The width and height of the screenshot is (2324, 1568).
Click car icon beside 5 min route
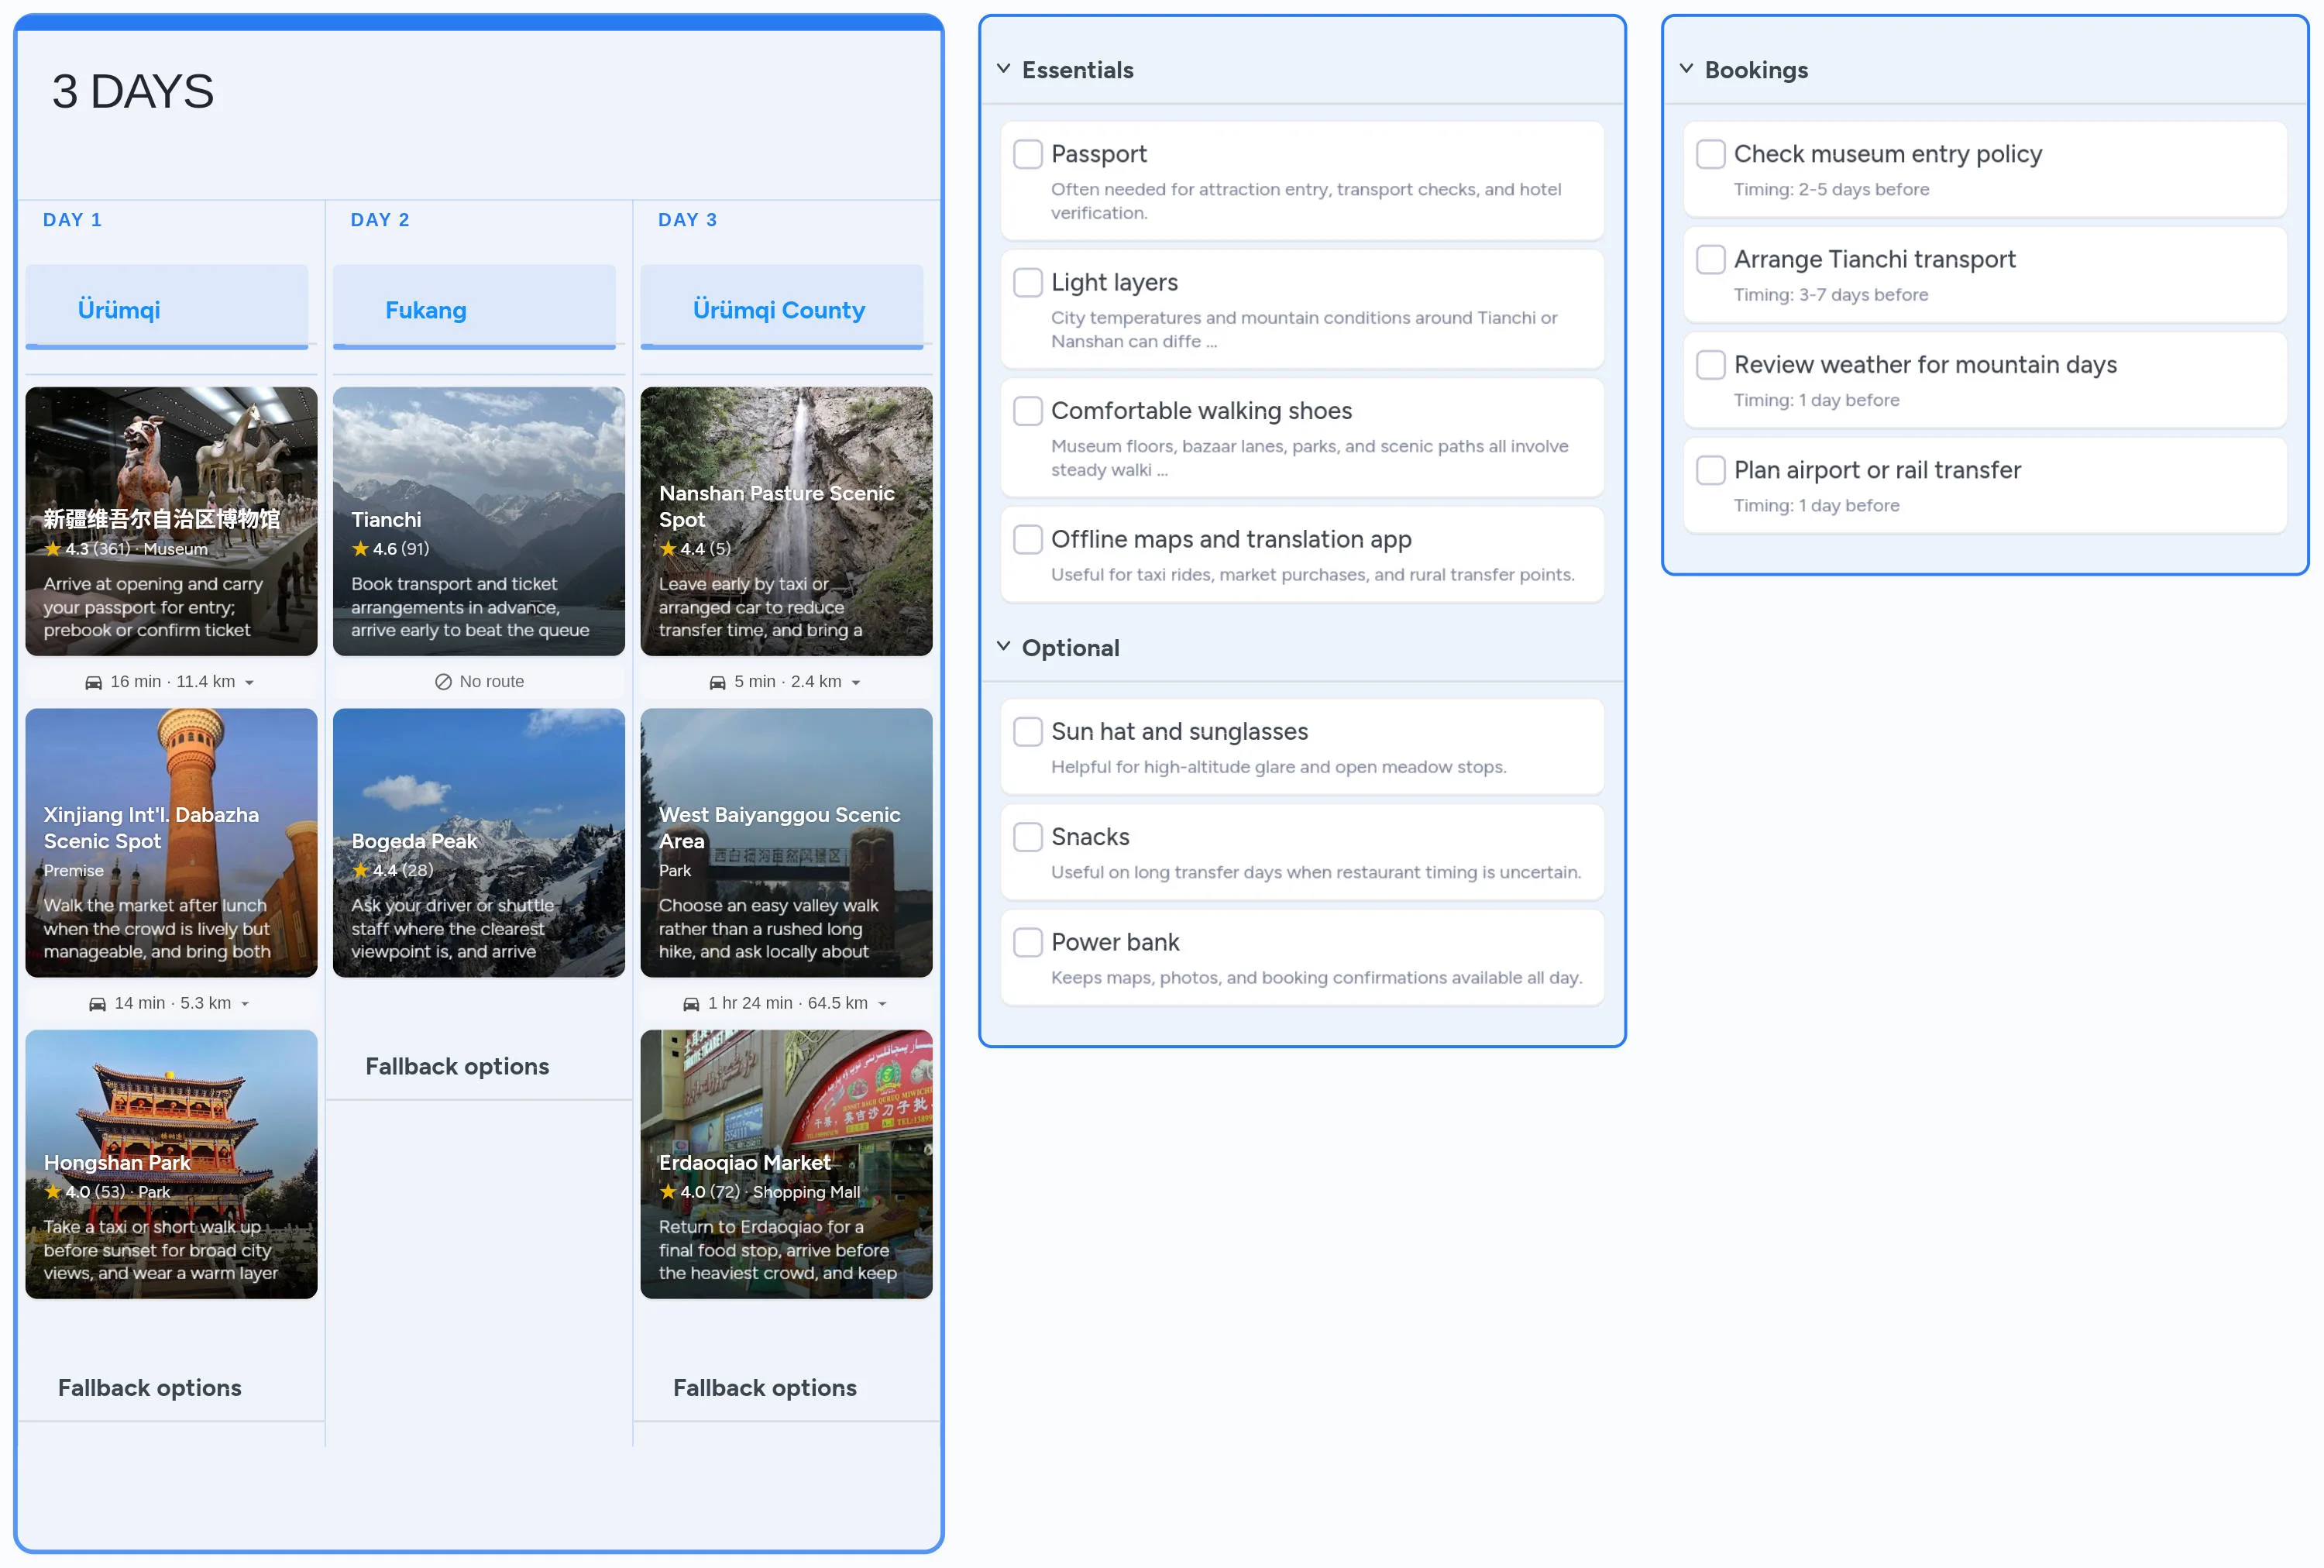click(x=717, y=682)
